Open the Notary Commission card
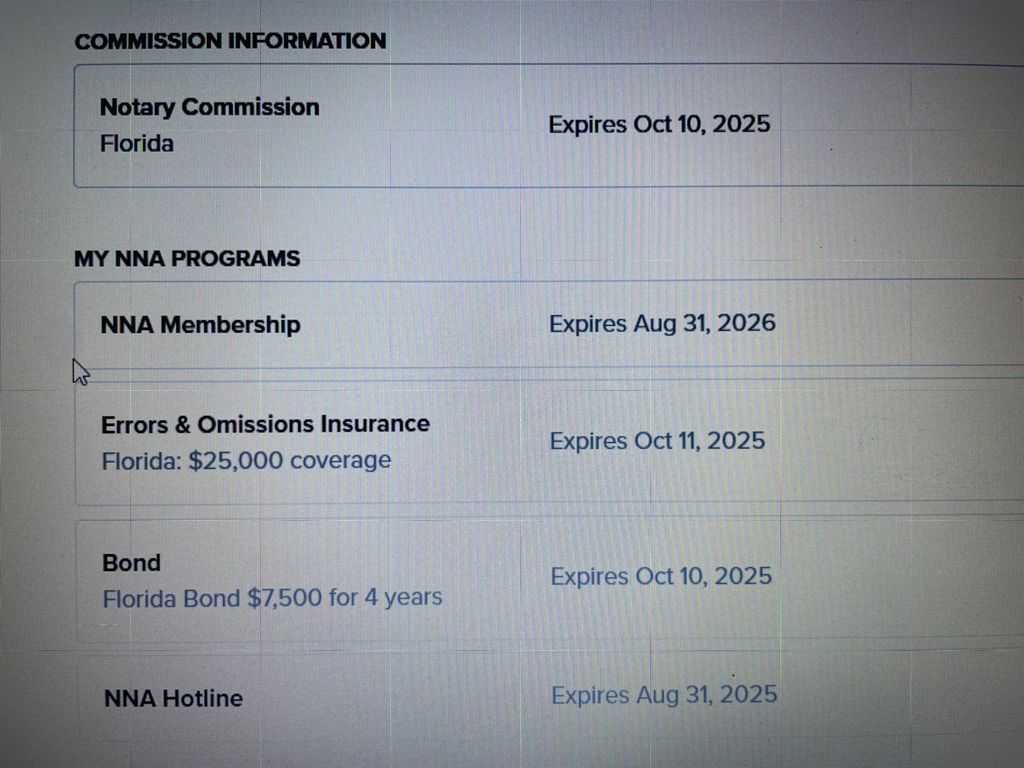Viewport: 1024px width, 768px height. click(x=549, y=125)
